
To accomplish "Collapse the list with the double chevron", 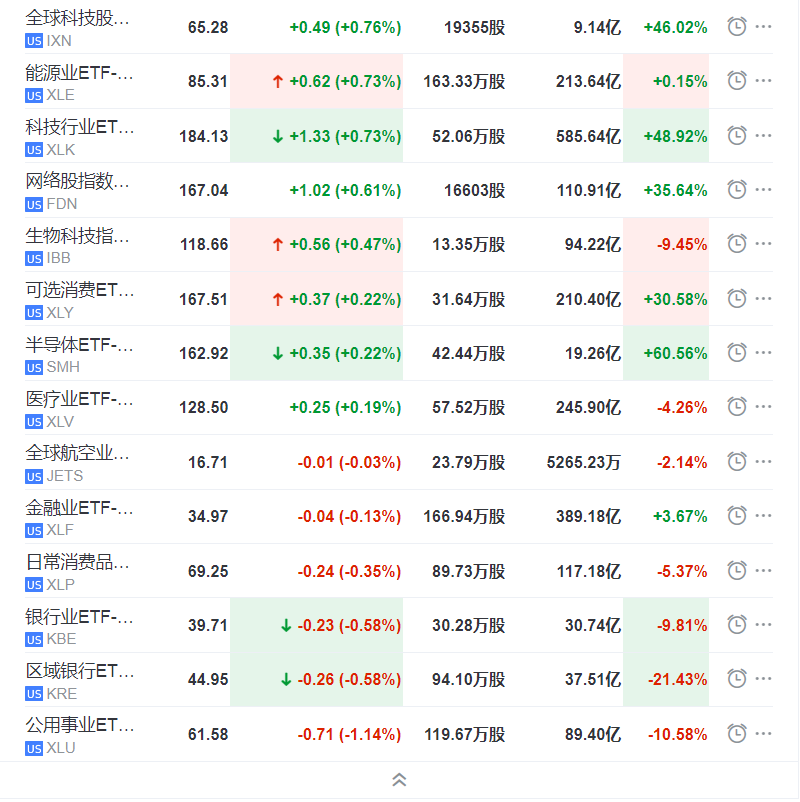I will 399,778.
